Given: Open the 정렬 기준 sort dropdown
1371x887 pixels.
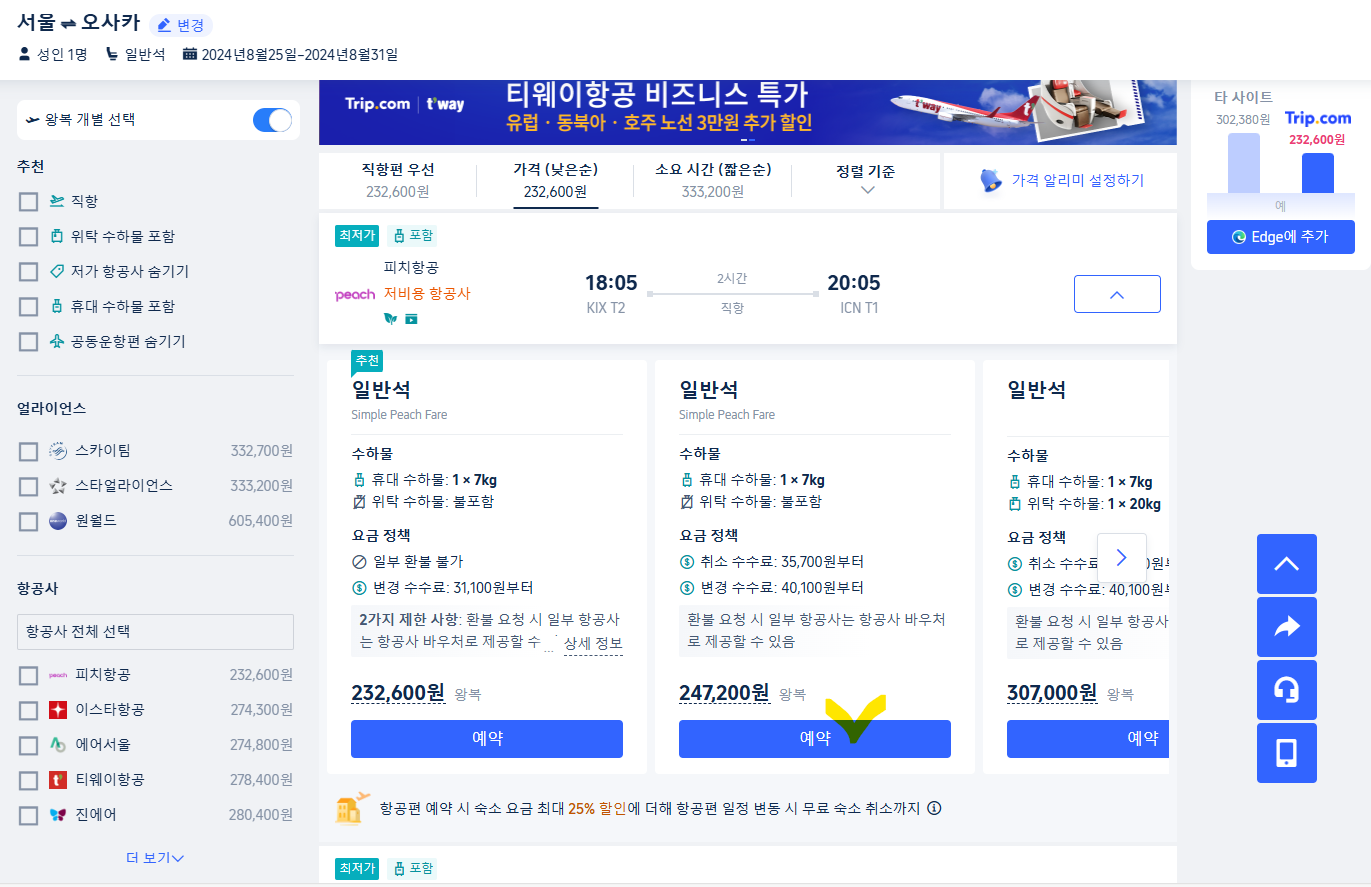Looking at the screenshot, I should click(x=866, y=180).
